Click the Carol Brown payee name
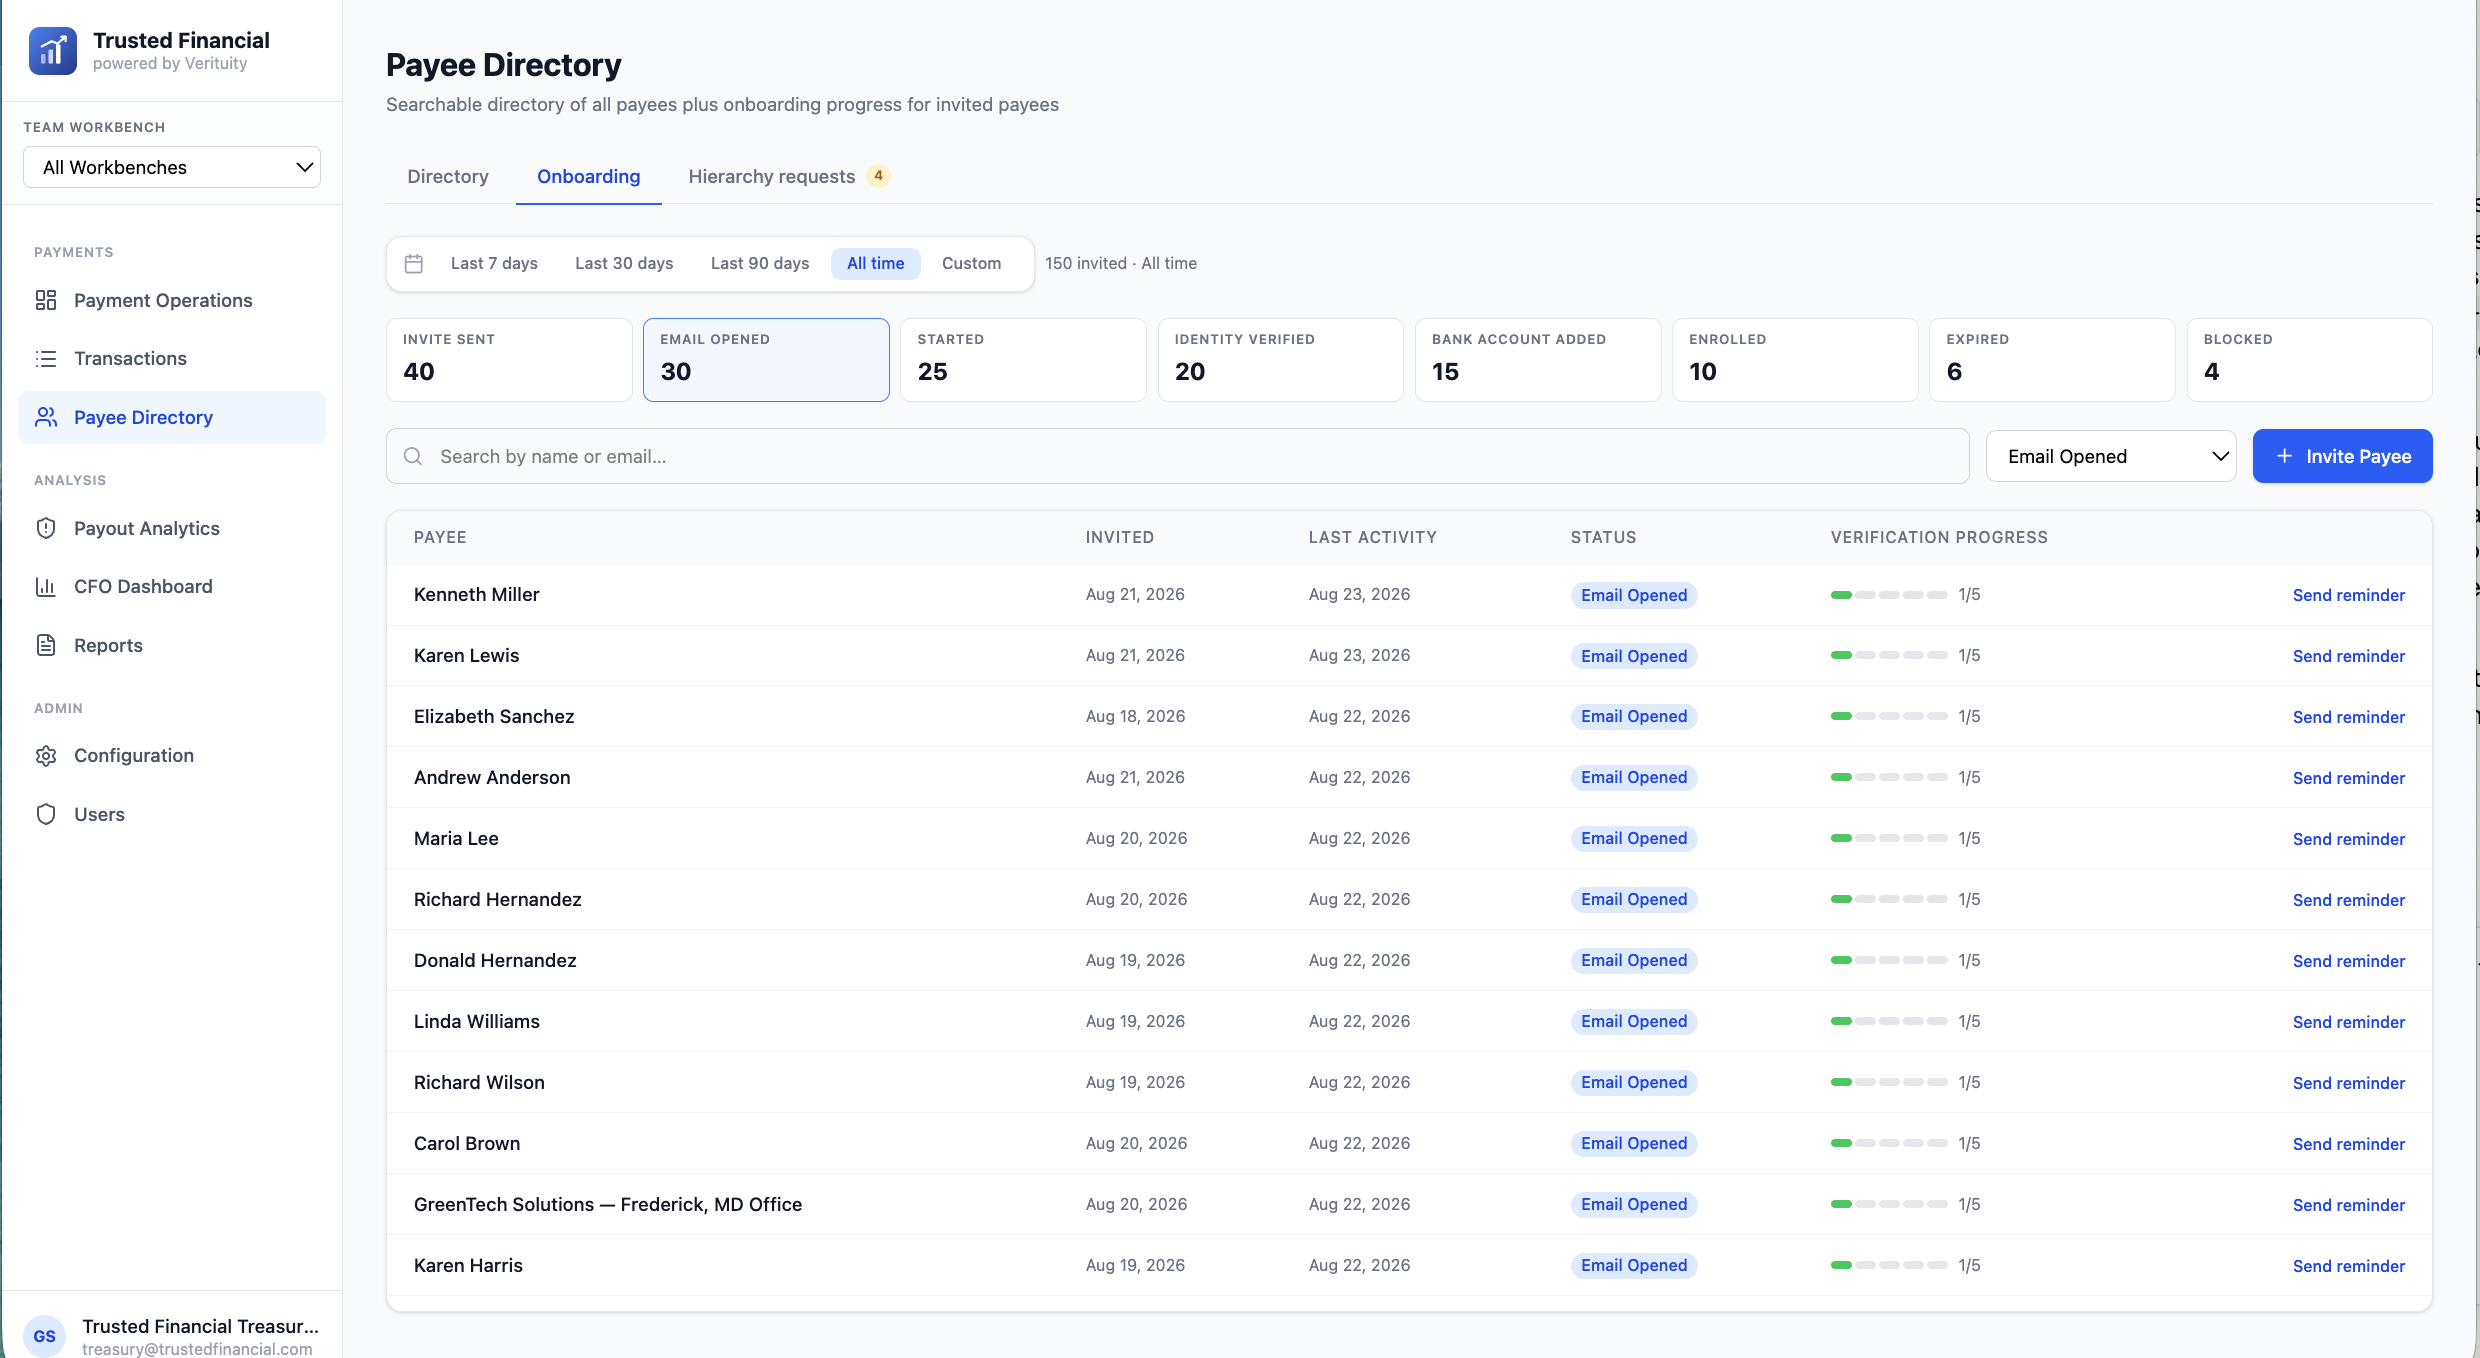Screen dimensions: 2480x1358 (x=467, y=1143)
